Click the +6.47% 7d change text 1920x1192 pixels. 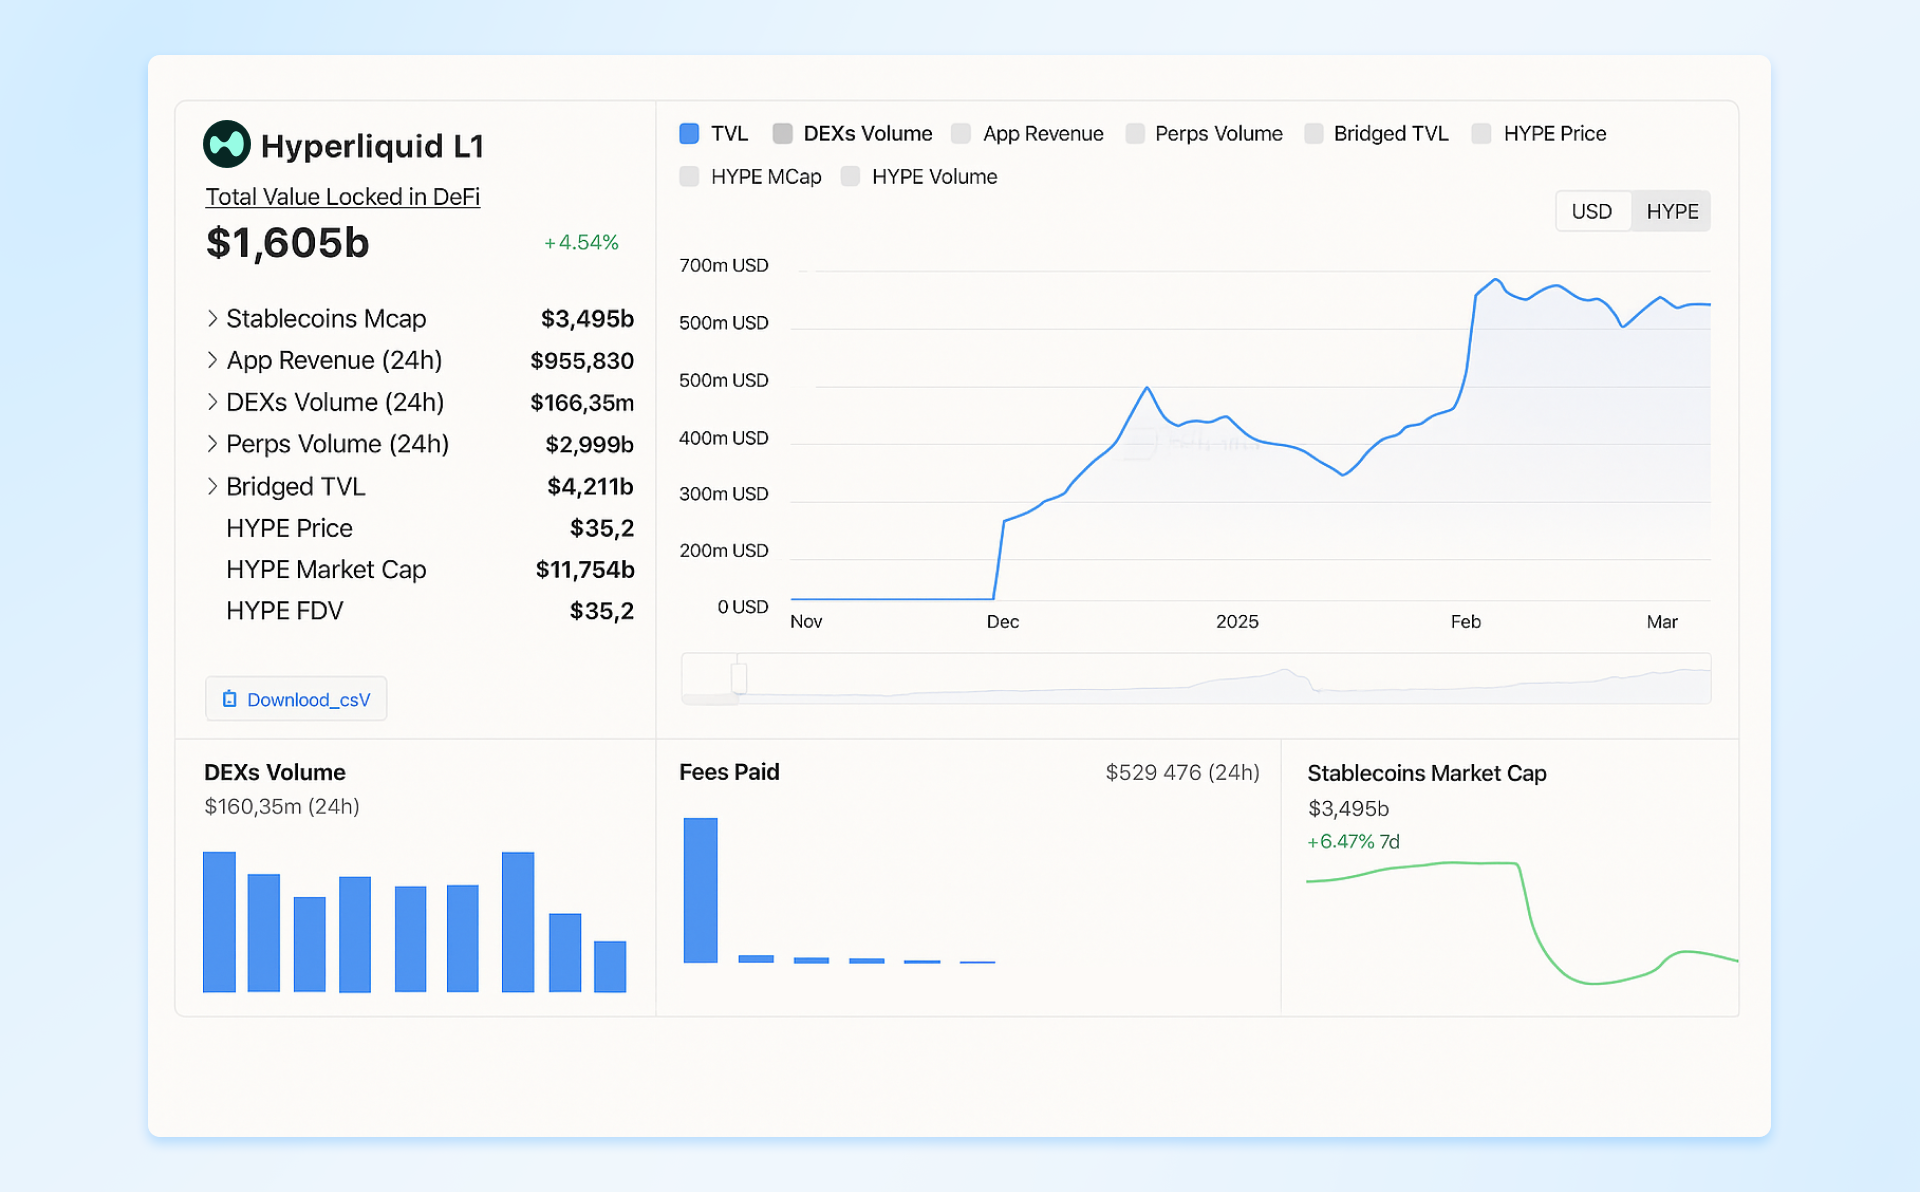(1353, 842)
